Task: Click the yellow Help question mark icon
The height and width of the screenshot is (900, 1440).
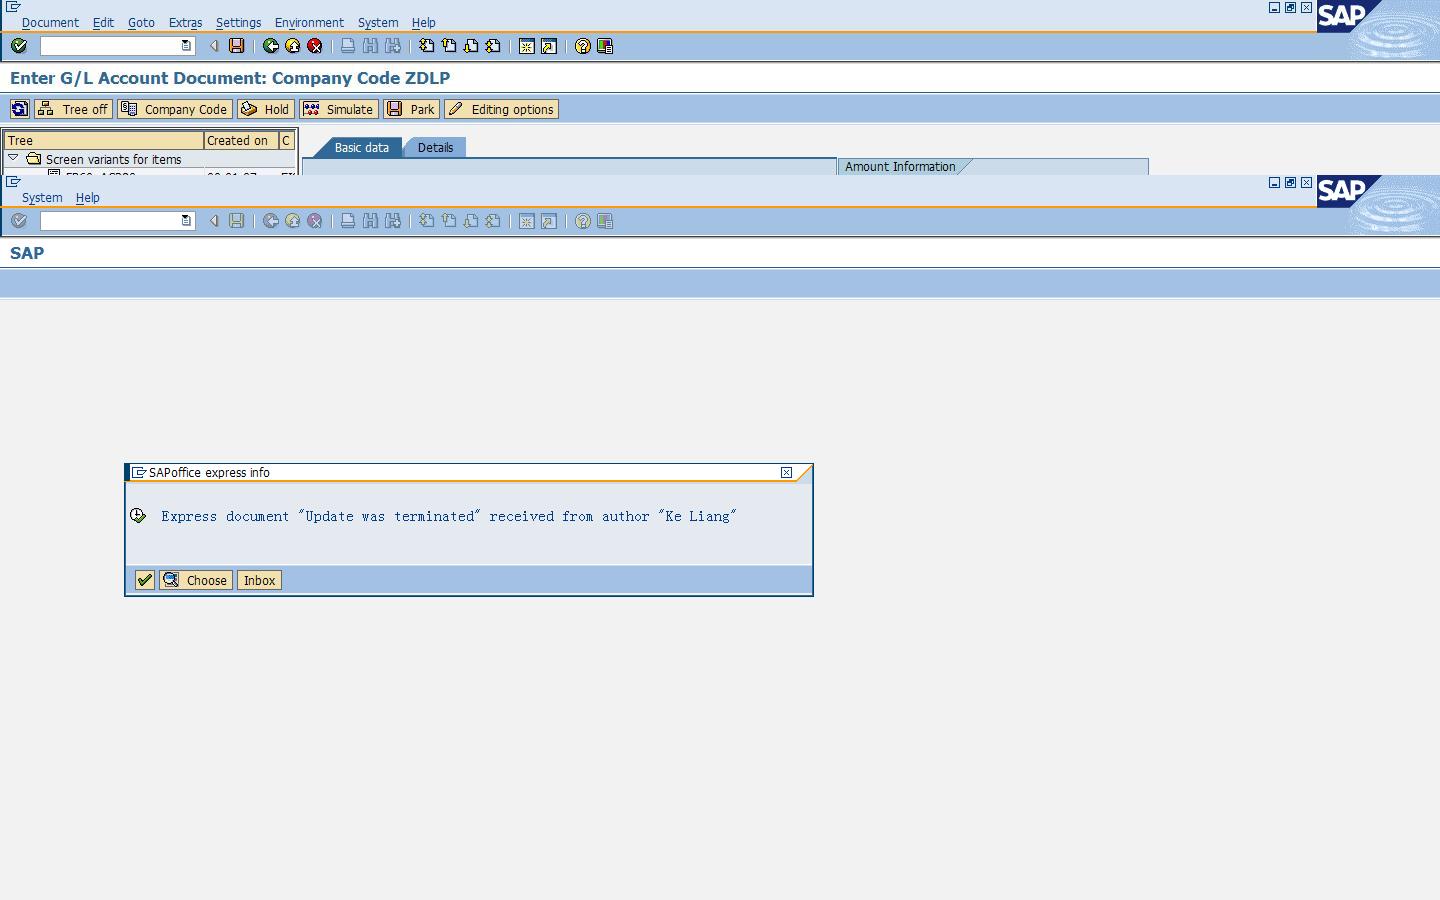Action: point(583,46)
